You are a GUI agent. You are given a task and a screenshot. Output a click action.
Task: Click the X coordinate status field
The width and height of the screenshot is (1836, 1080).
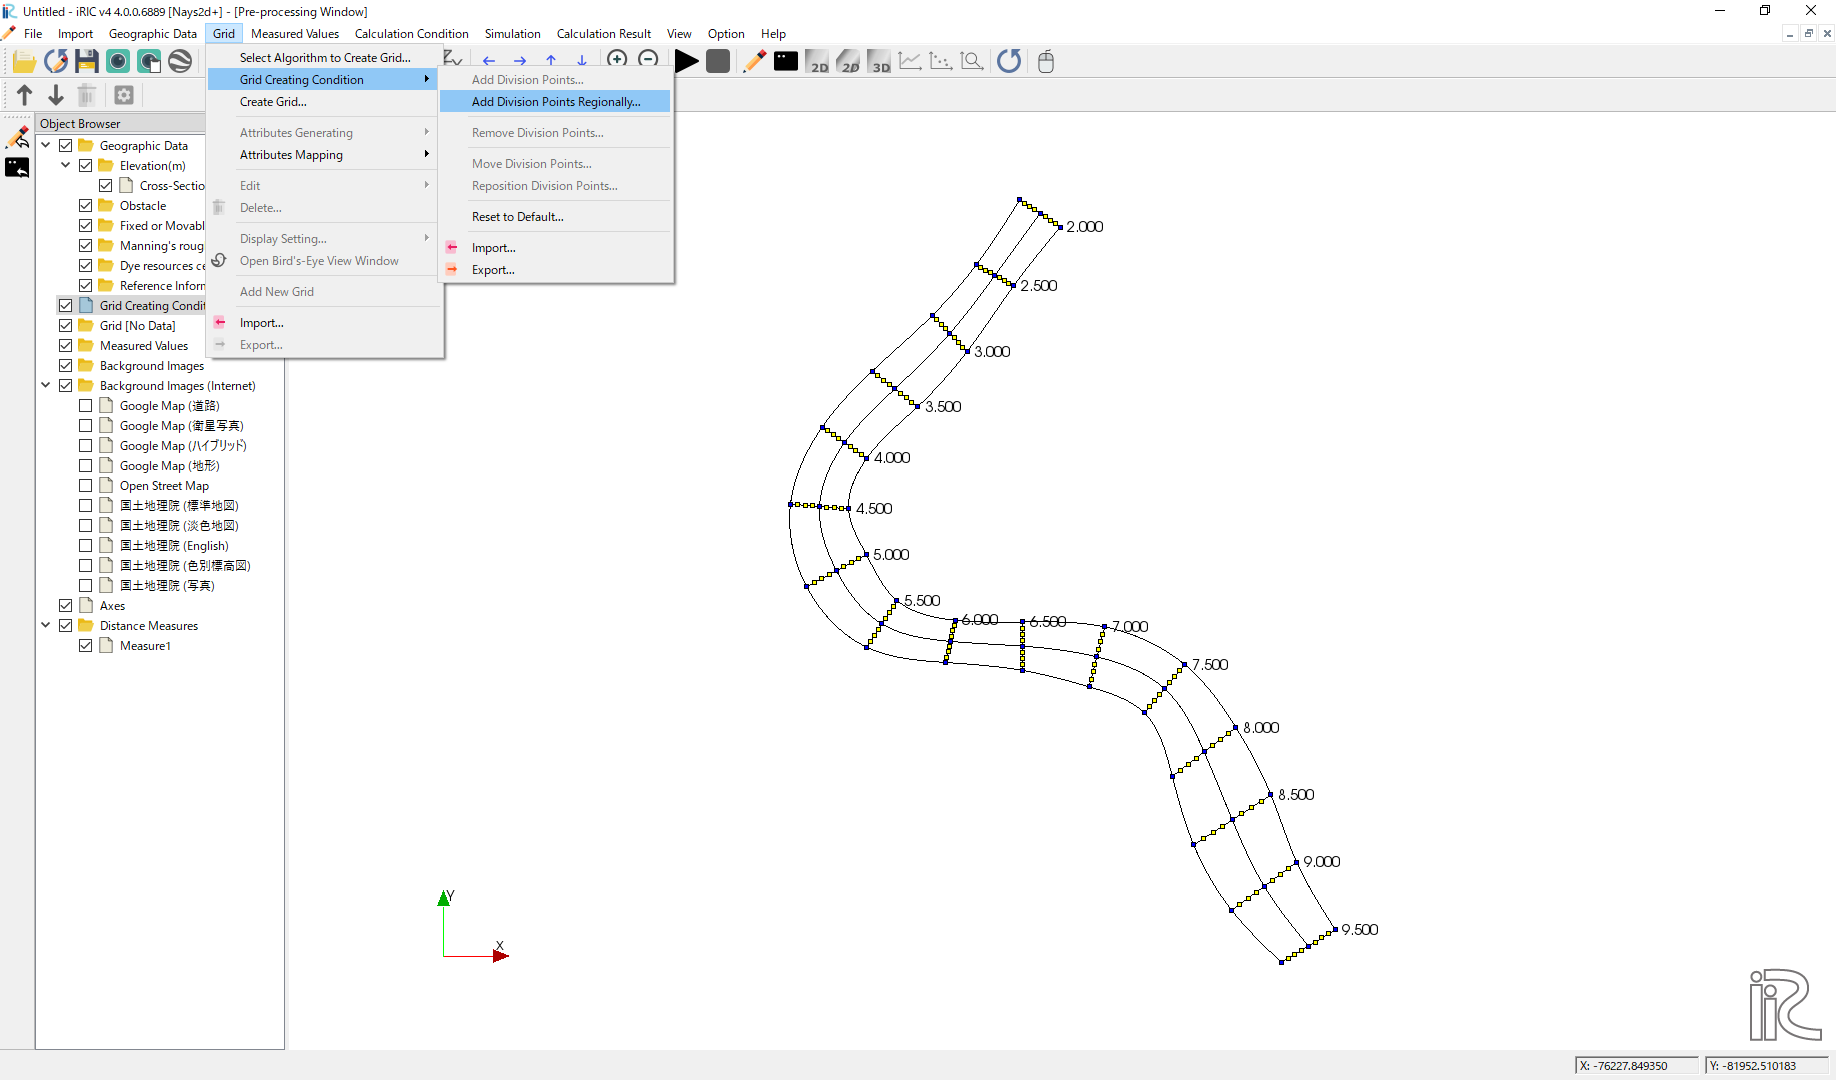point(1636,1066)
